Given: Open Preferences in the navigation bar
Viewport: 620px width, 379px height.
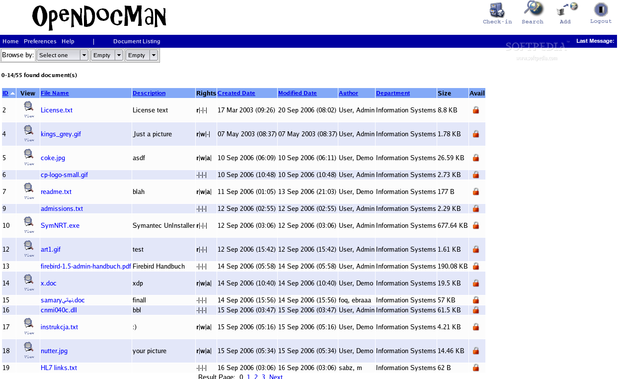Looking at the screenshot, I should pyautogui.click(x=40, y=41).
